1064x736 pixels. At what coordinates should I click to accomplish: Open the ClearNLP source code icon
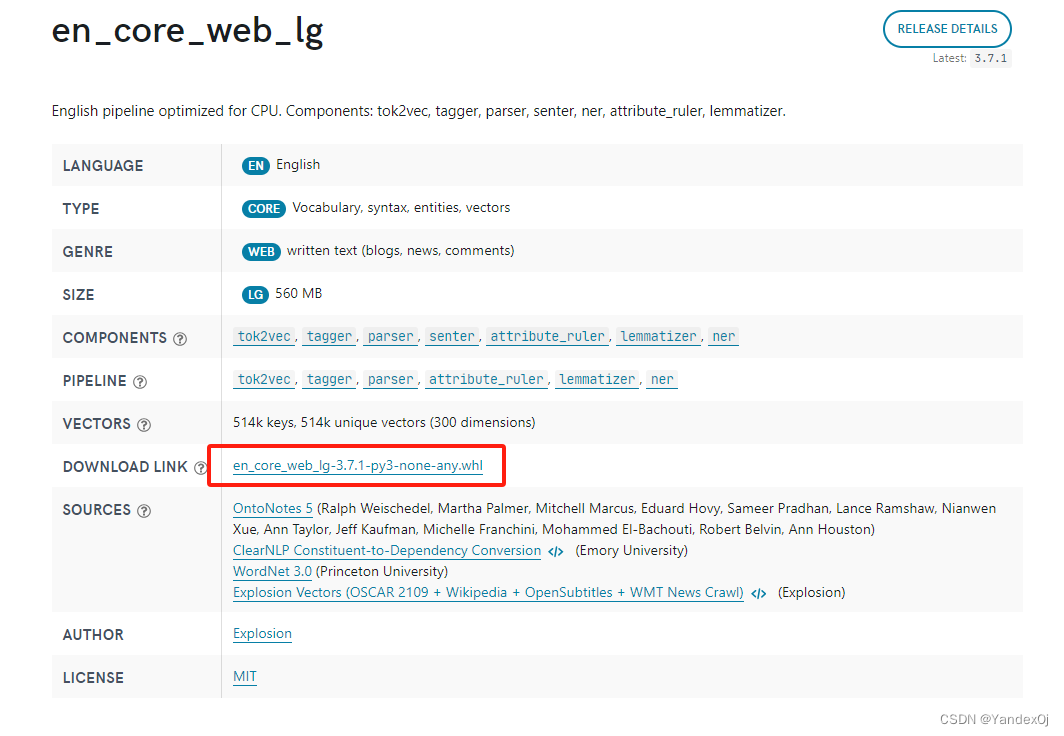[556, 551]
